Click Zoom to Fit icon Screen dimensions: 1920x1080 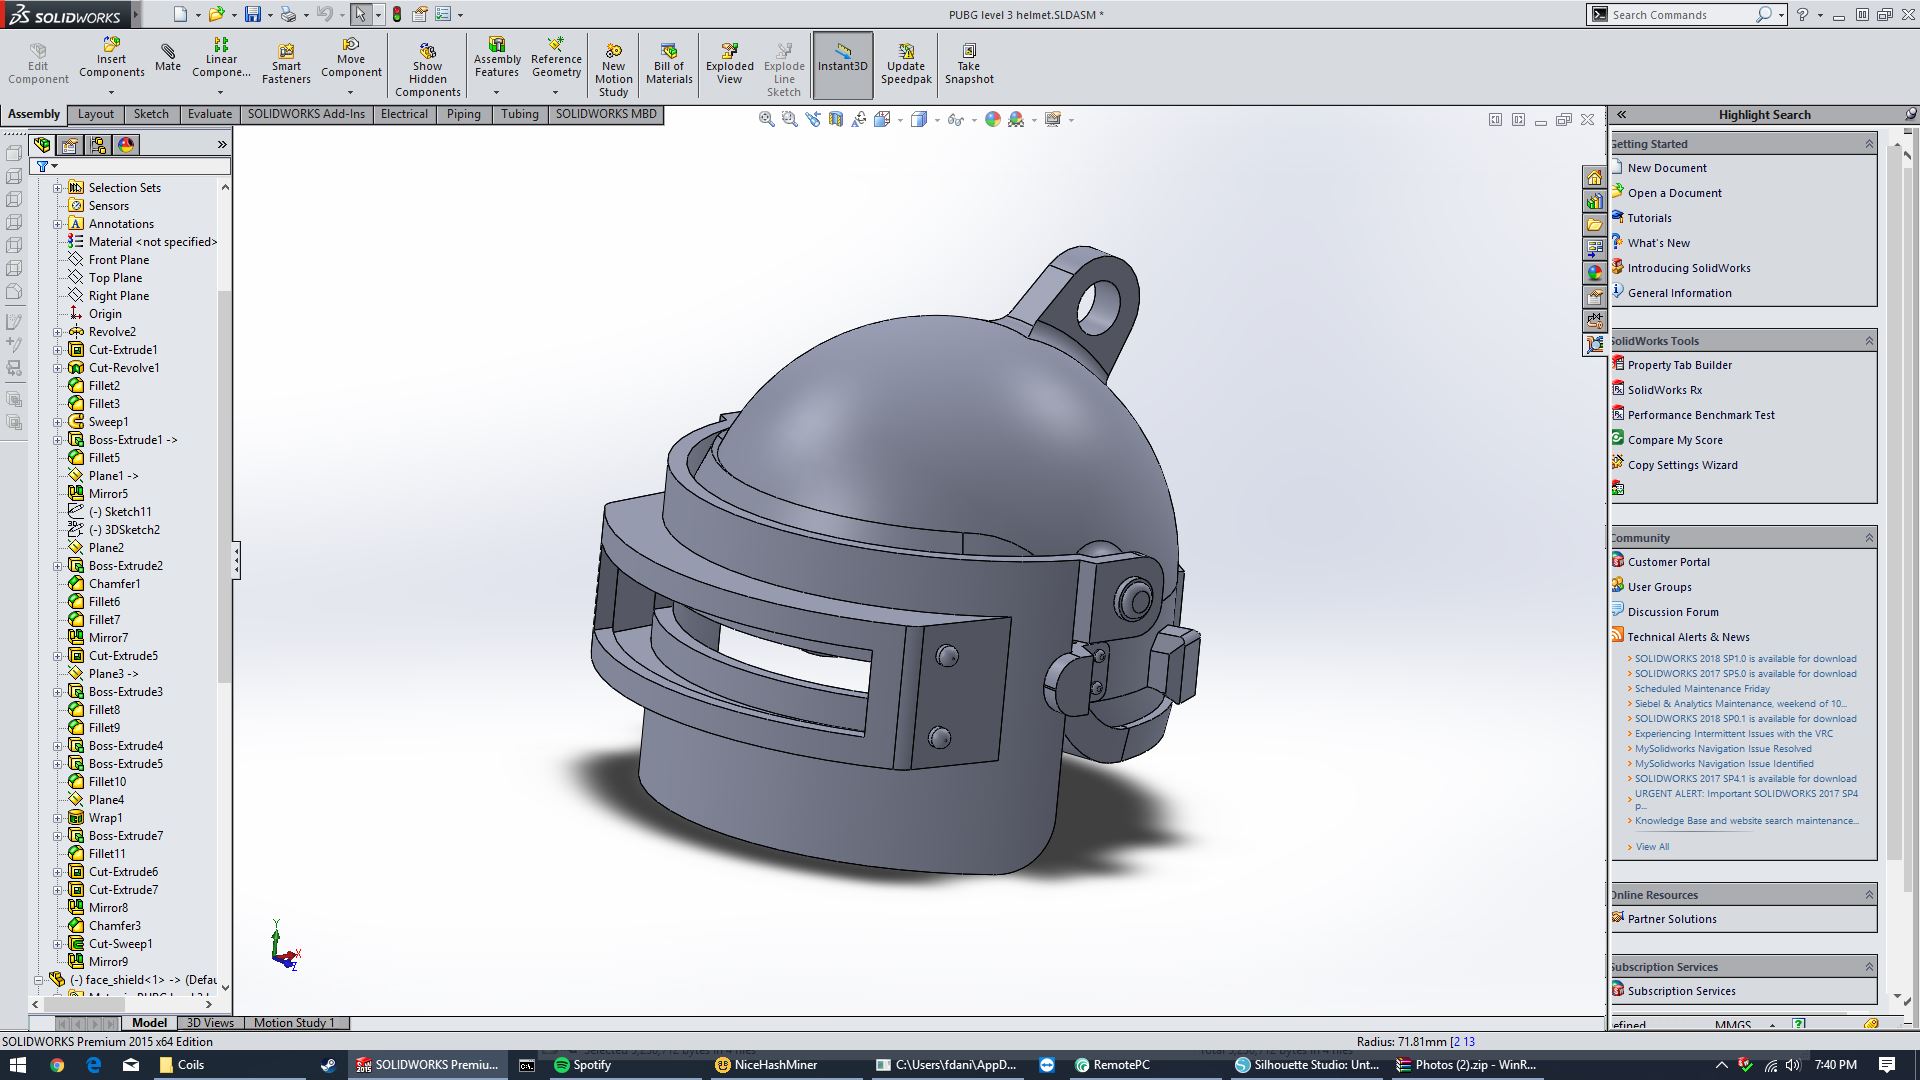(x=767, y=119)
